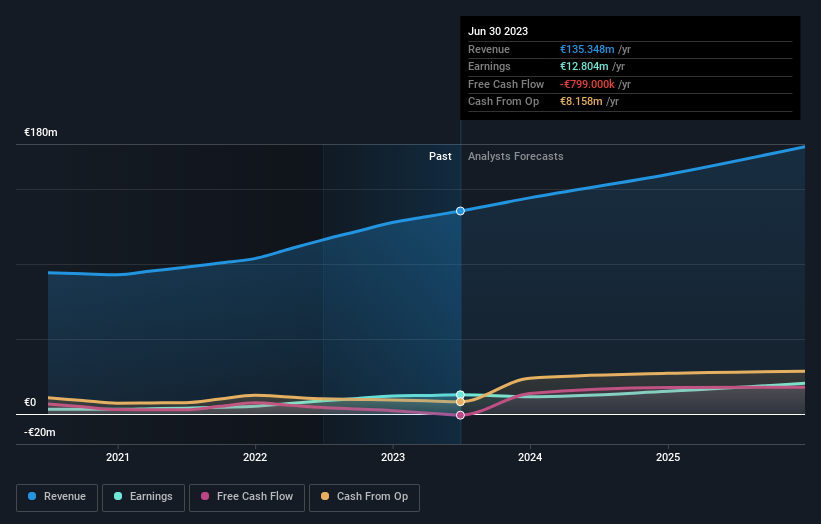Click the 2023 x-axis label
Image resolution: width=821 pixels, height=524 pixels.
393,457
